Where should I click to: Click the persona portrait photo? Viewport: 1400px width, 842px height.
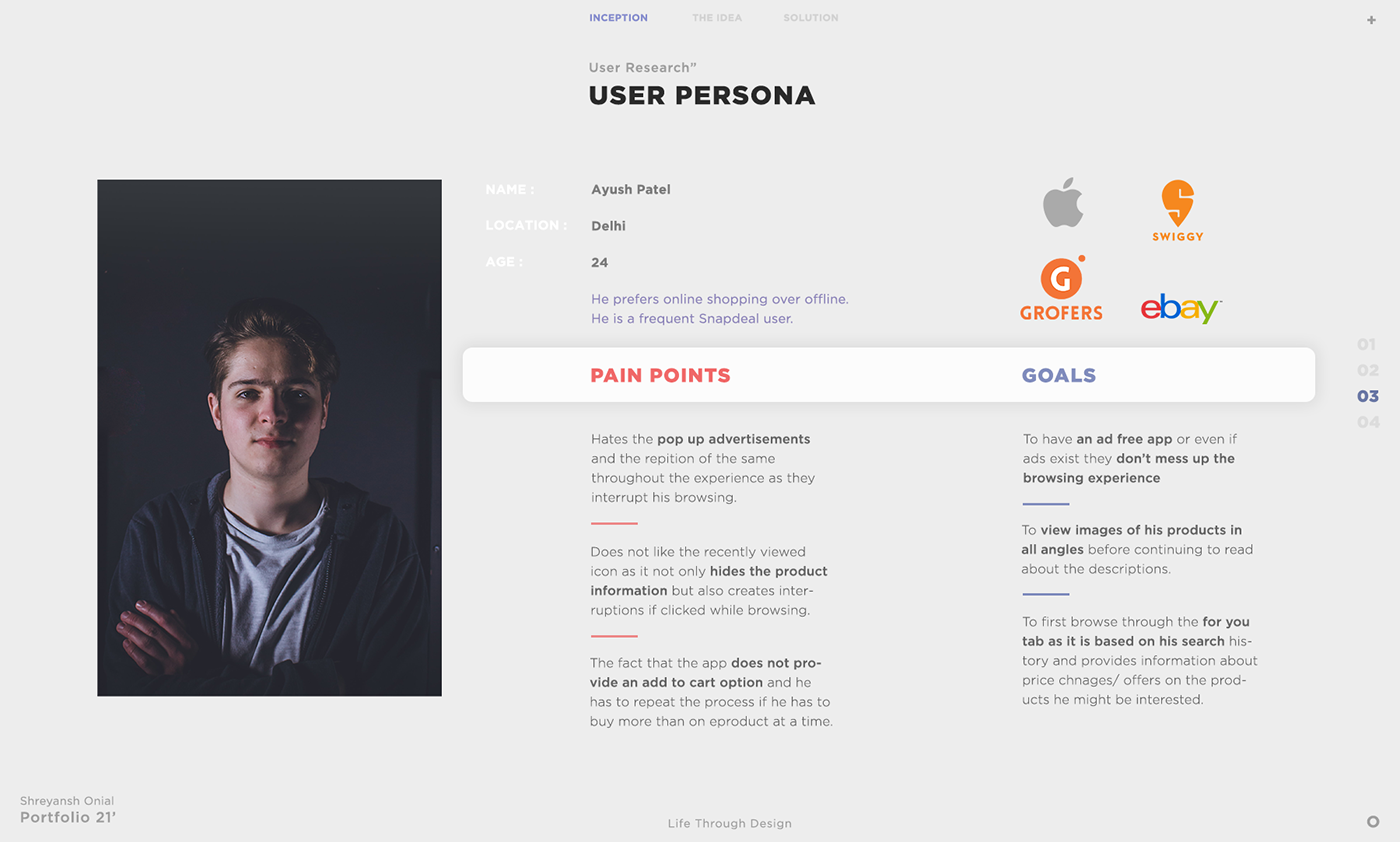pyautogui.click(x=269, y=438)
